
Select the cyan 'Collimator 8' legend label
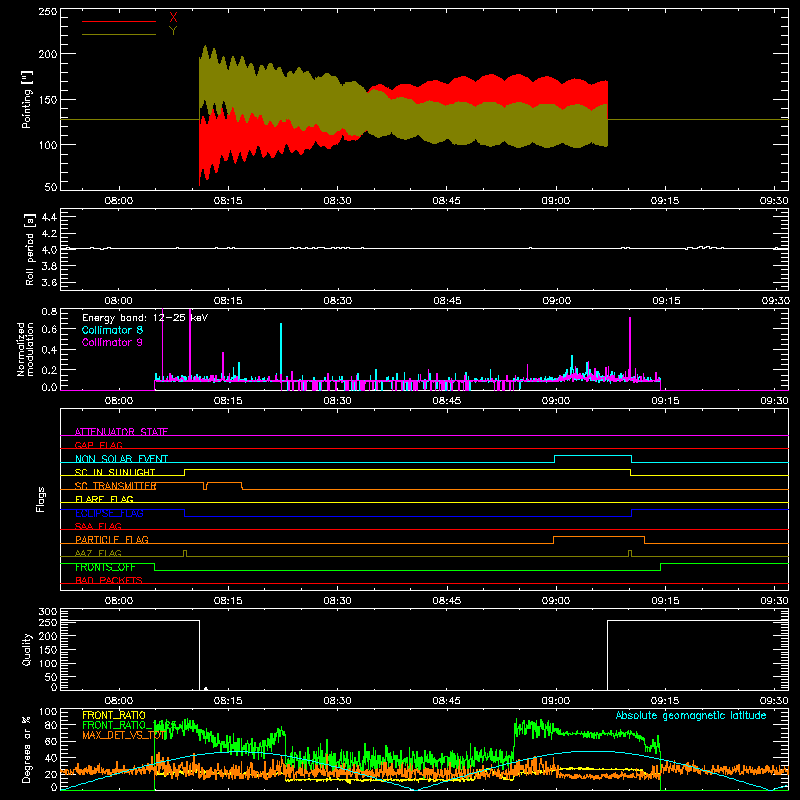click(x=112, y=330)
